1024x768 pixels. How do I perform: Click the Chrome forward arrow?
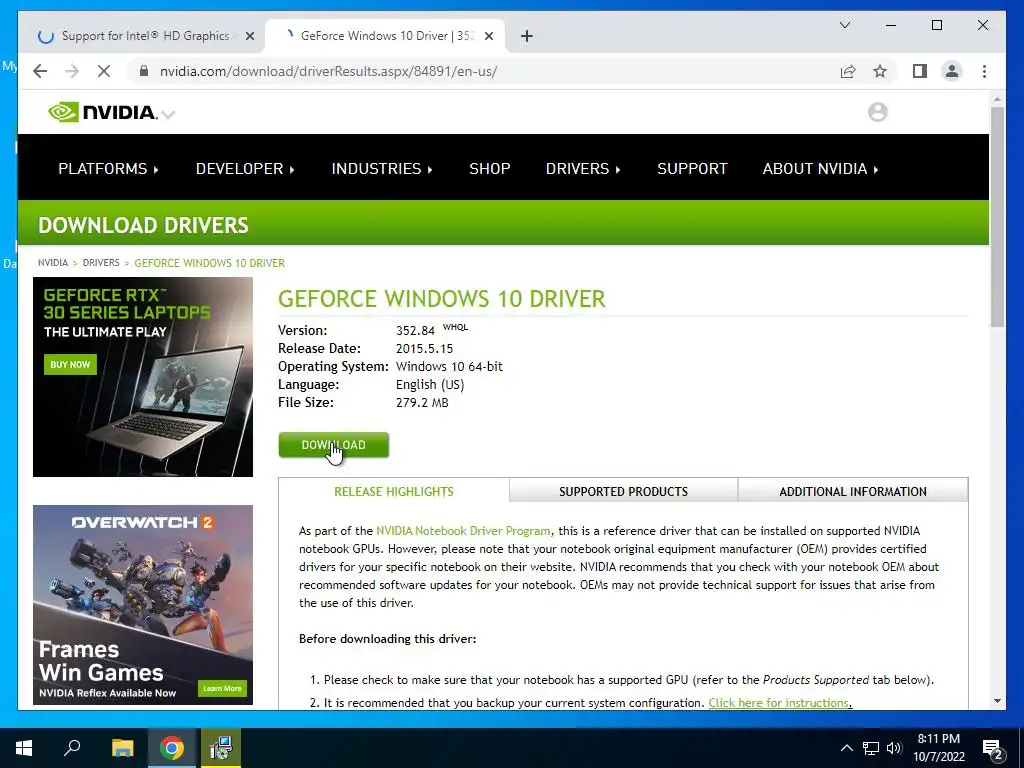tap(72, 71)
